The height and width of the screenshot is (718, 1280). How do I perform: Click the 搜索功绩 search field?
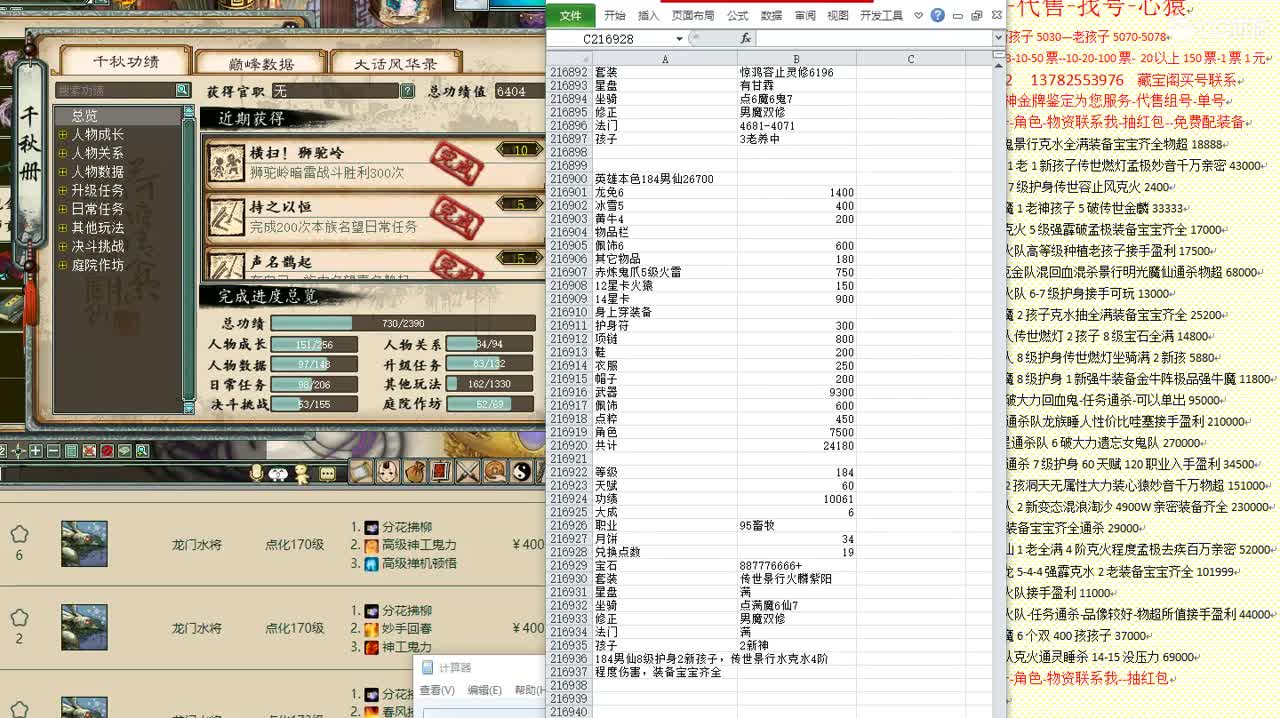coord(115,90)
